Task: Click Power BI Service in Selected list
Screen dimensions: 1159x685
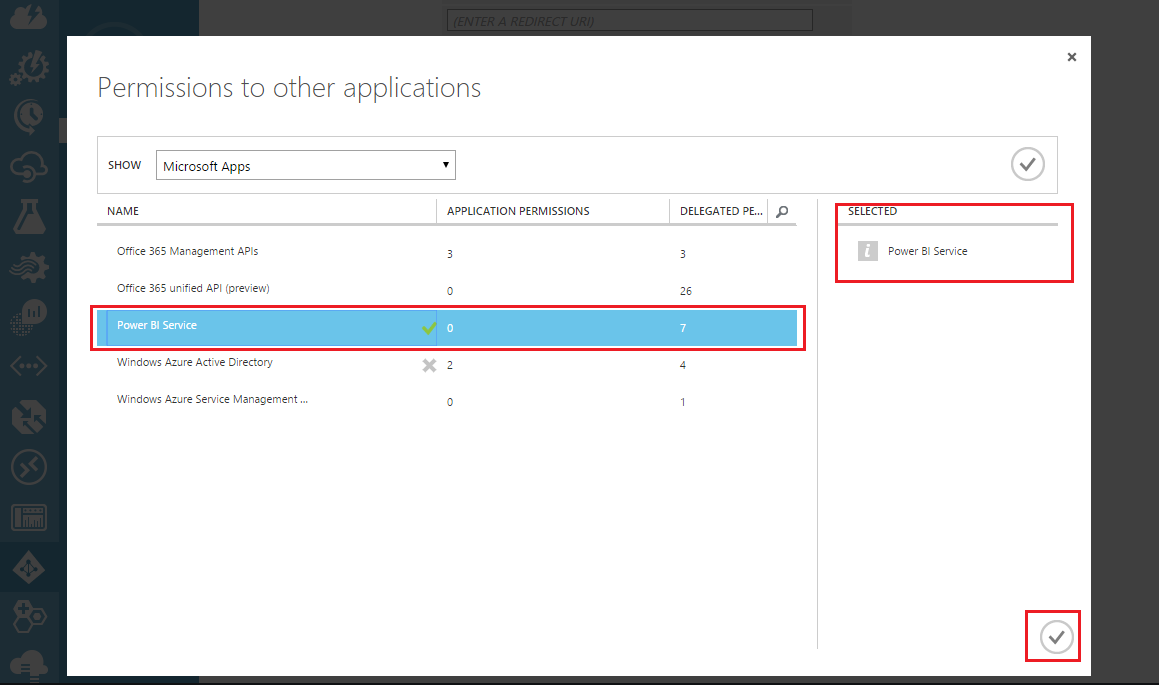Action: click(x=927, y=251)
